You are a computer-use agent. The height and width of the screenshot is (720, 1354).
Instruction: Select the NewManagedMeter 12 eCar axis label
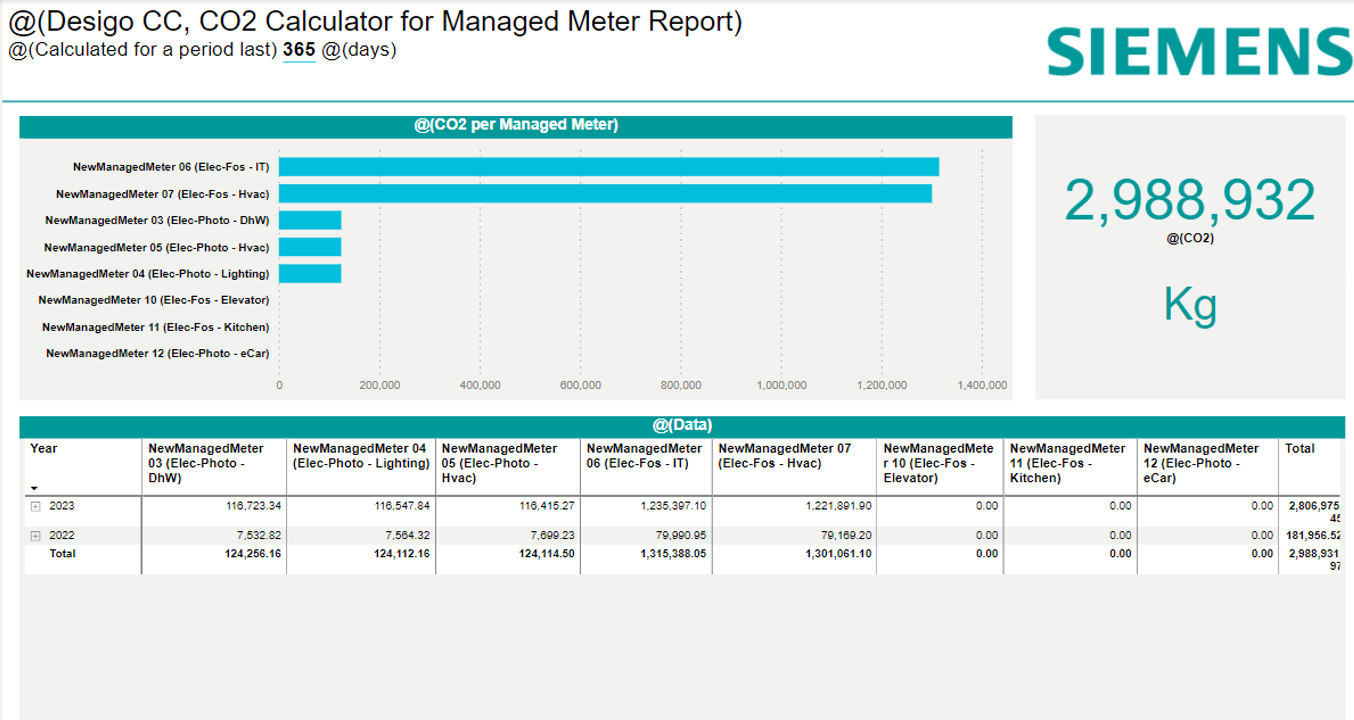coord(157,353)
